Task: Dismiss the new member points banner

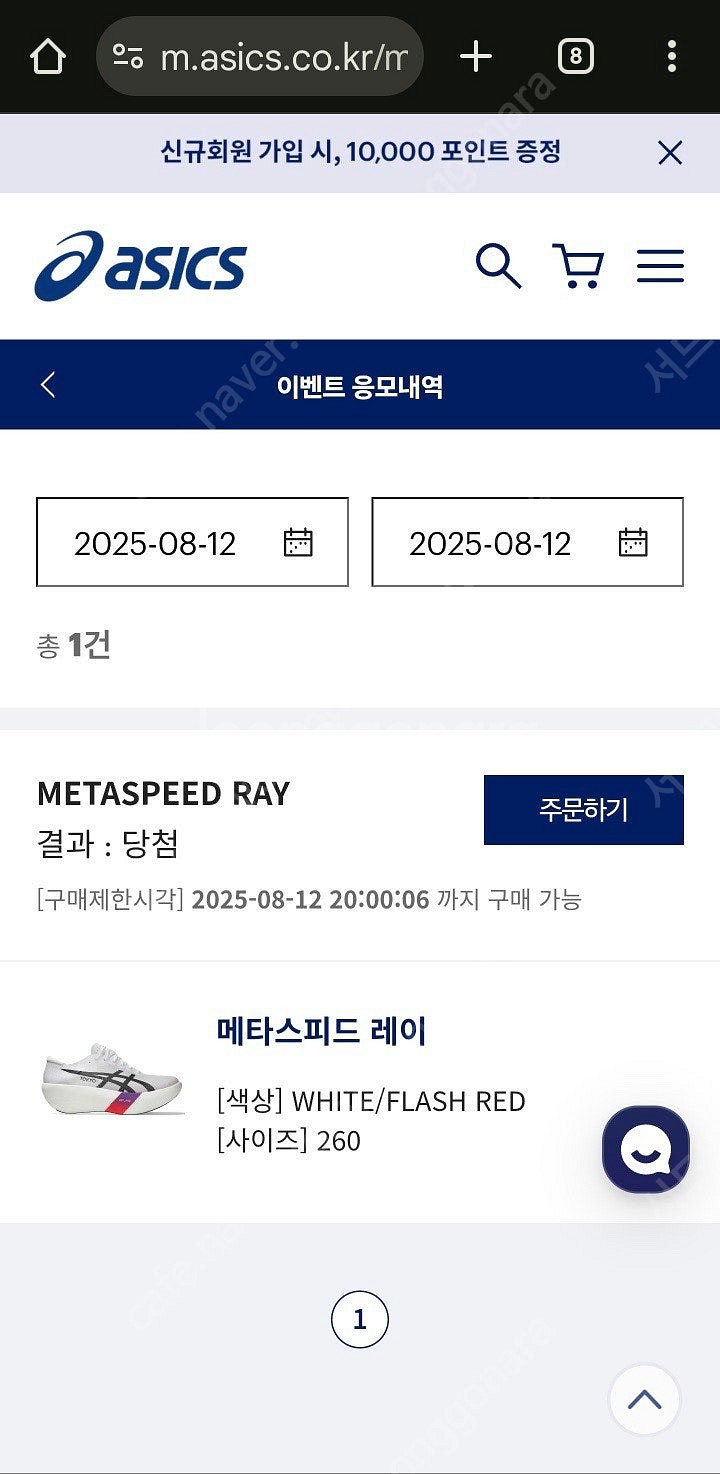Action: [x=669, y=153]
